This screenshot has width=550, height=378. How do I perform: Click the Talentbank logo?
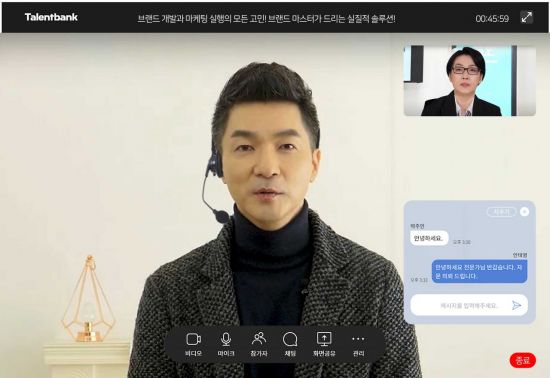[51, 17]
